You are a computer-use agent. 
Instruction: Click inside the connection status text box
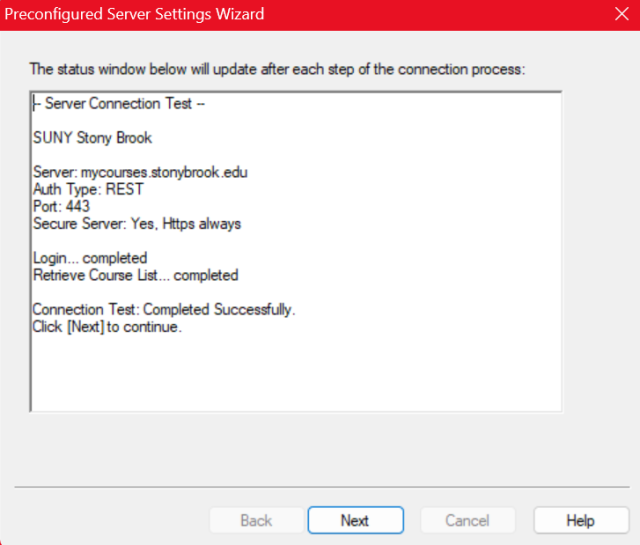(x=296, y=252)
